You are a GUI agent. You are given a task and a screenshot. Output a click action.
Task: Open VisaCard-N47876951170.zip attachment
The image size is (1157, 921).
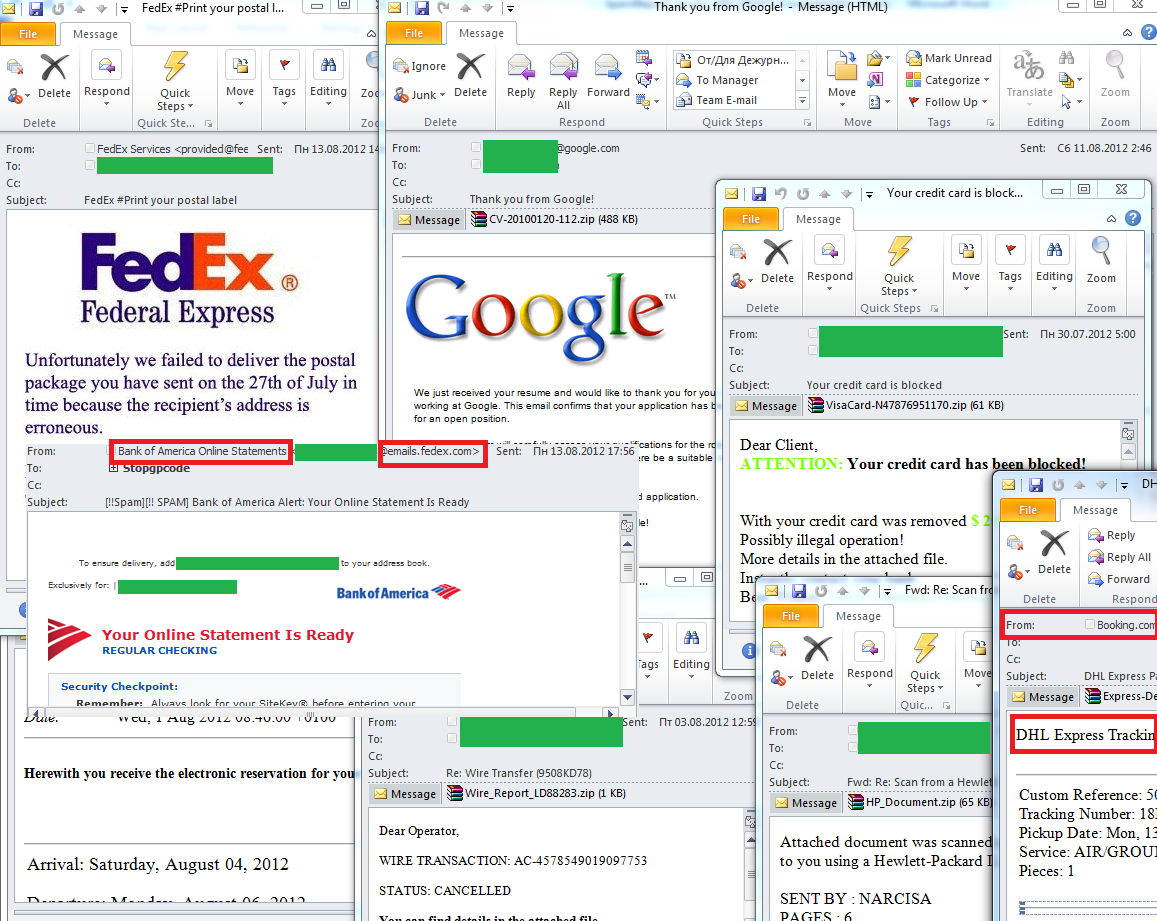coord(905,405)
